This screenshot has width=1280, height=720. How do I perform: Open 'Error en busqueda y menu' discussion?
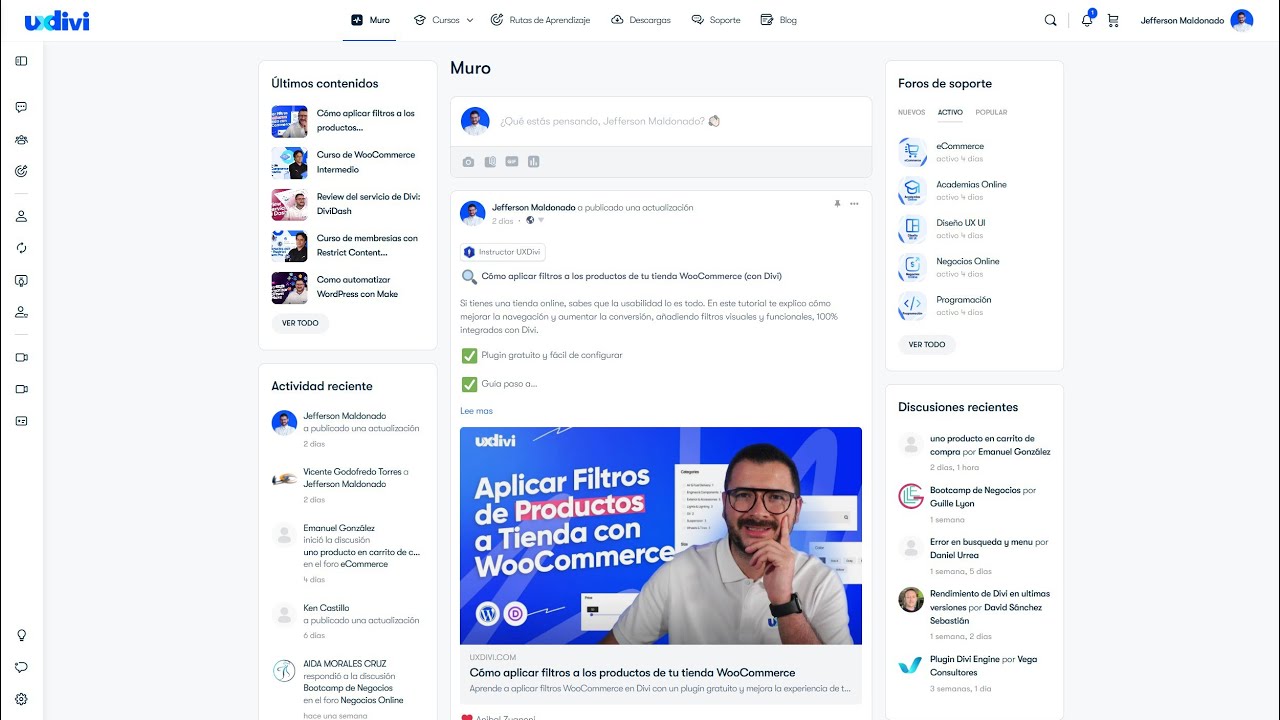(x=981, y=542)
